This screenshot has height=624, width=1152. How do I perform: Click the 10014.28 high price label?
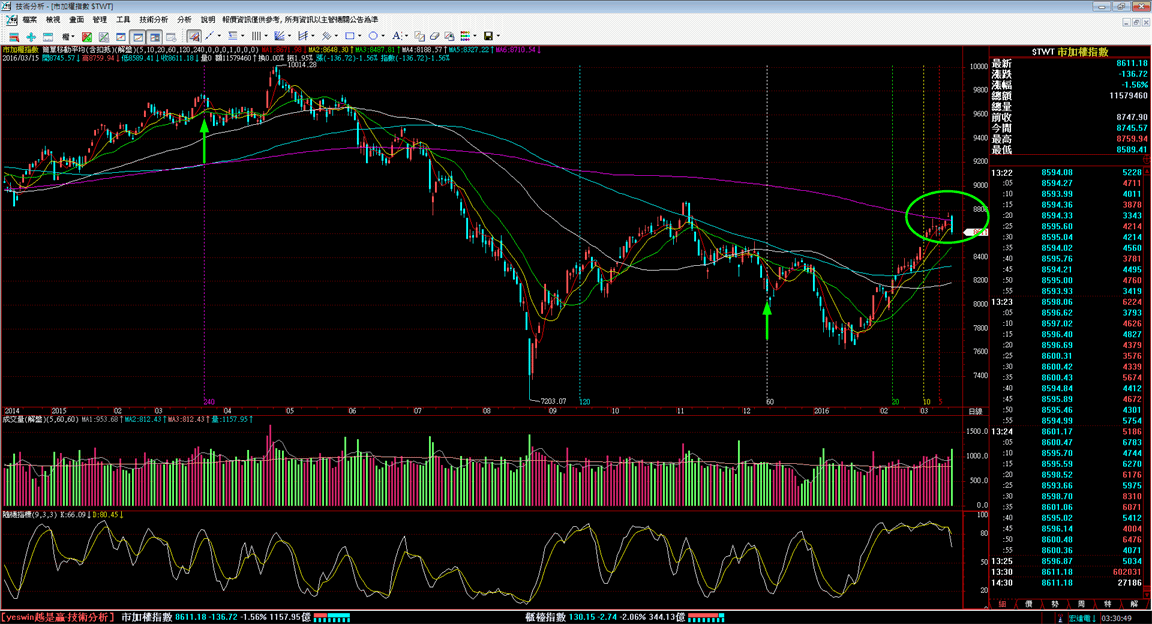(x=302, y=65)
